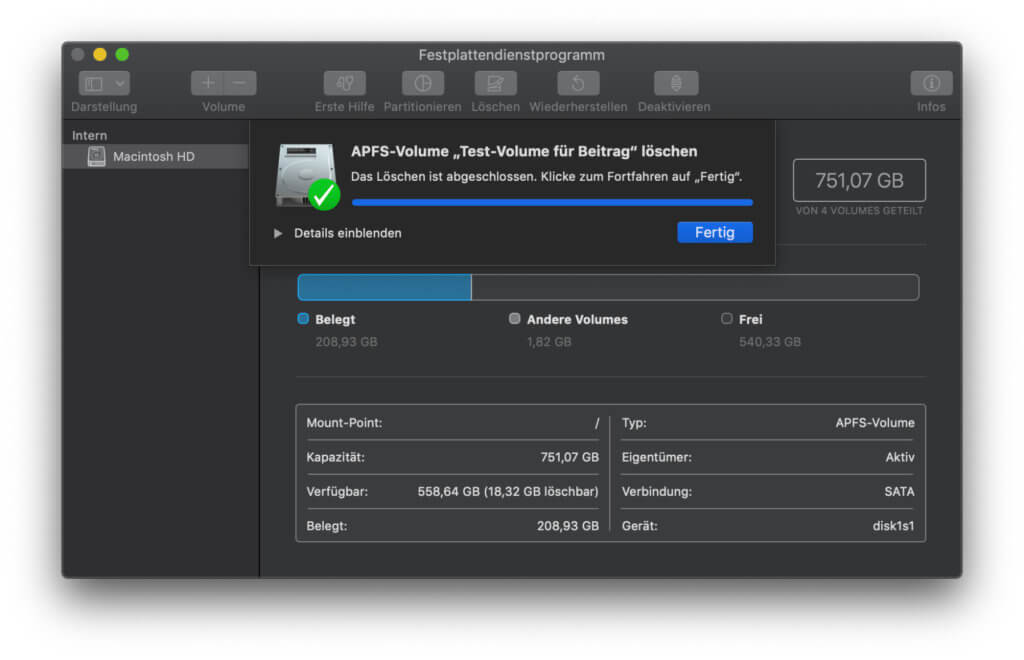Click the sidebar Darstellung icon
This screenshot has height=660, width=1024.
pyautogui.click(x=94, y=84)
